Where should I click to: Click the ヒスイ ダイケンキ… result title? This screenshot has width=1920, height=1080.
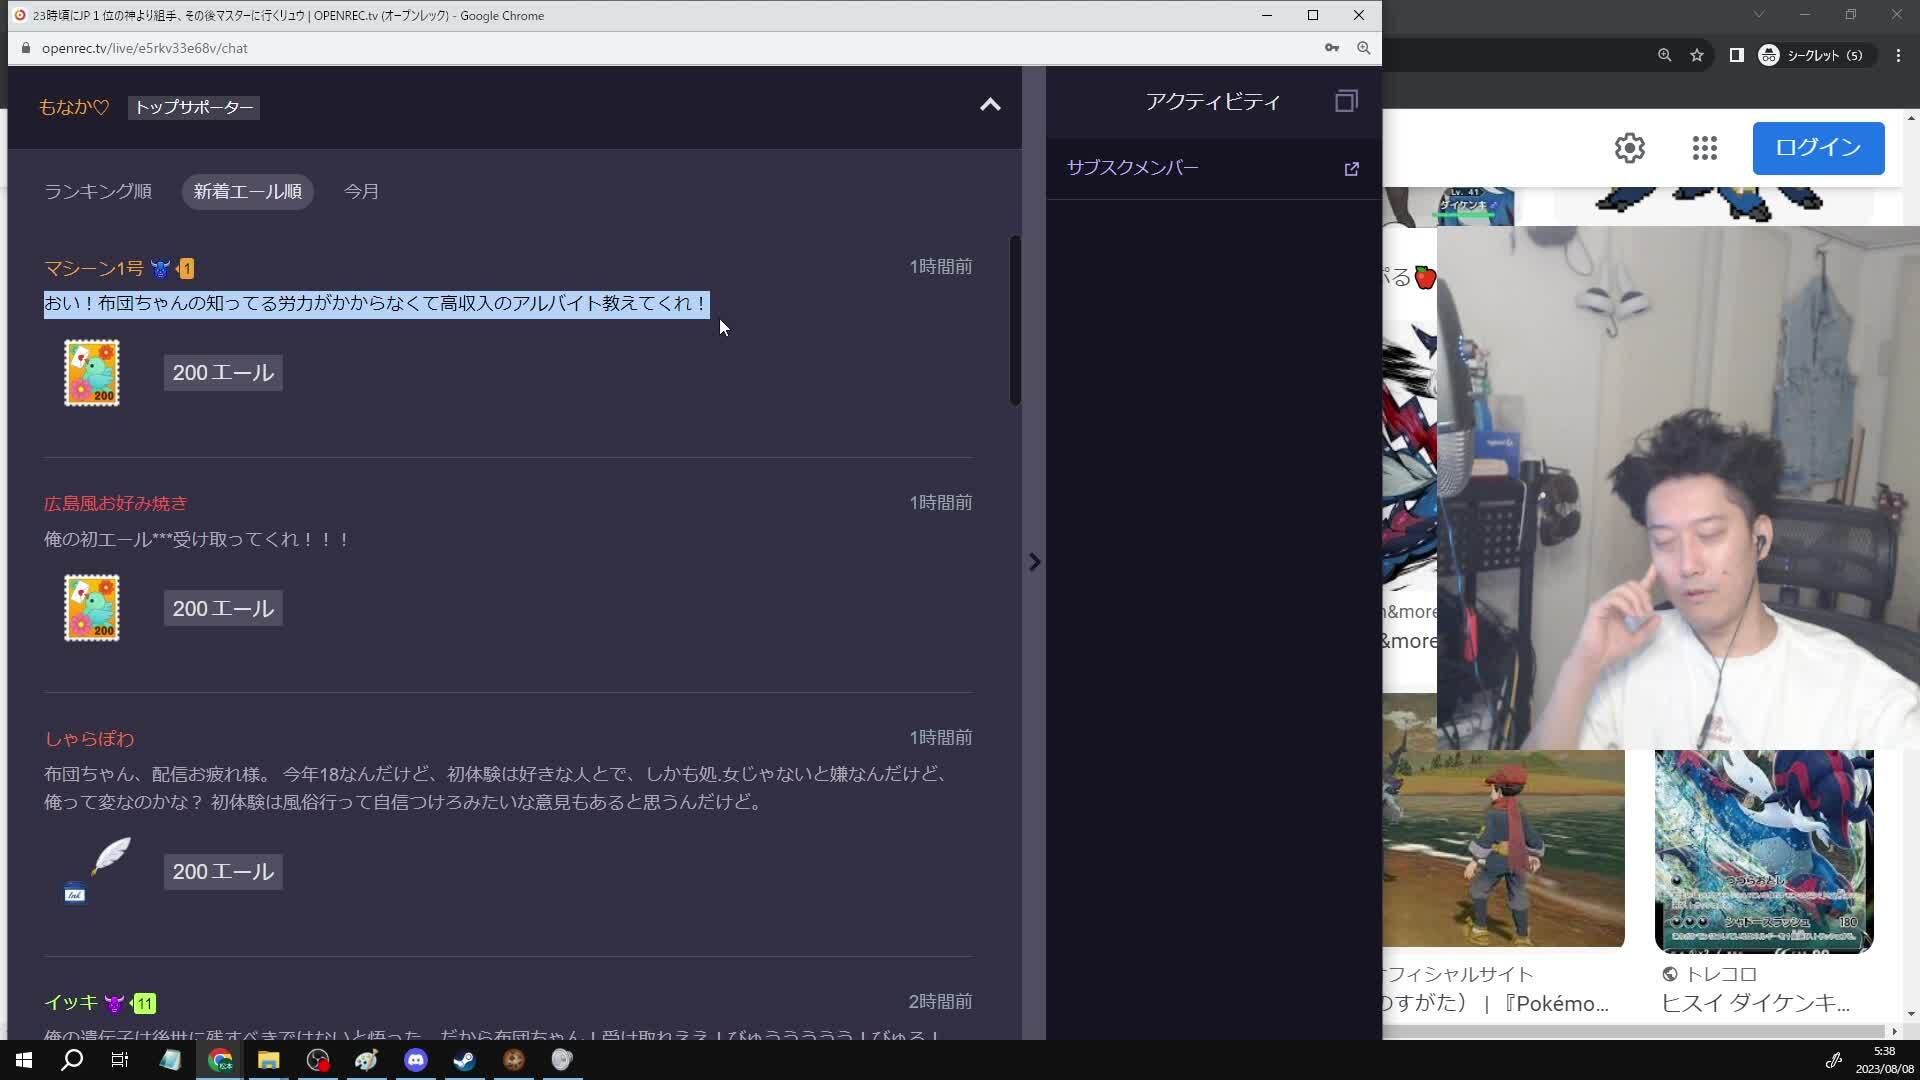point(1756,1003)
